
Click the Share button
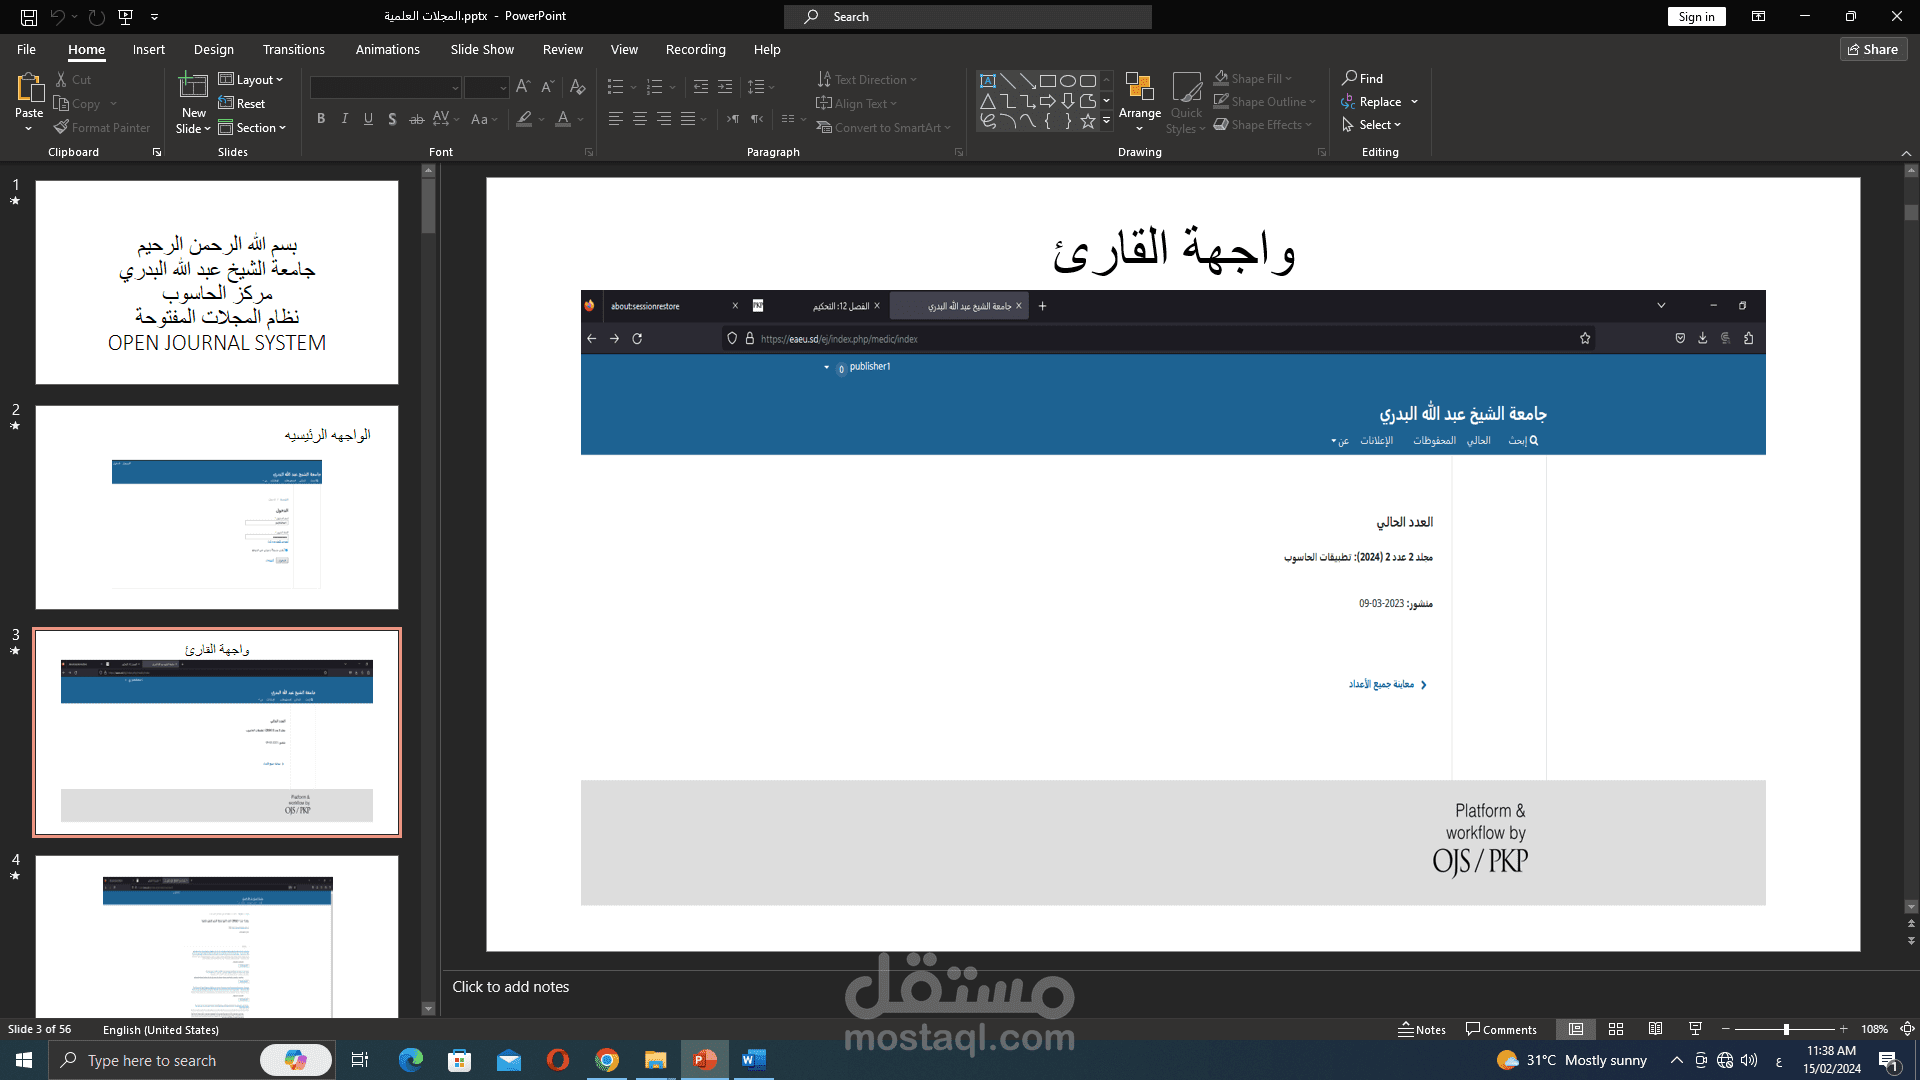1873,49
